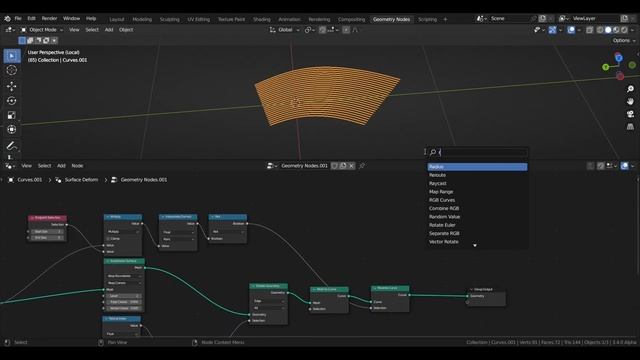Screen dimensions: 640x360
Task: Open Global transform orientation dropdown
Action: (284, 30)
